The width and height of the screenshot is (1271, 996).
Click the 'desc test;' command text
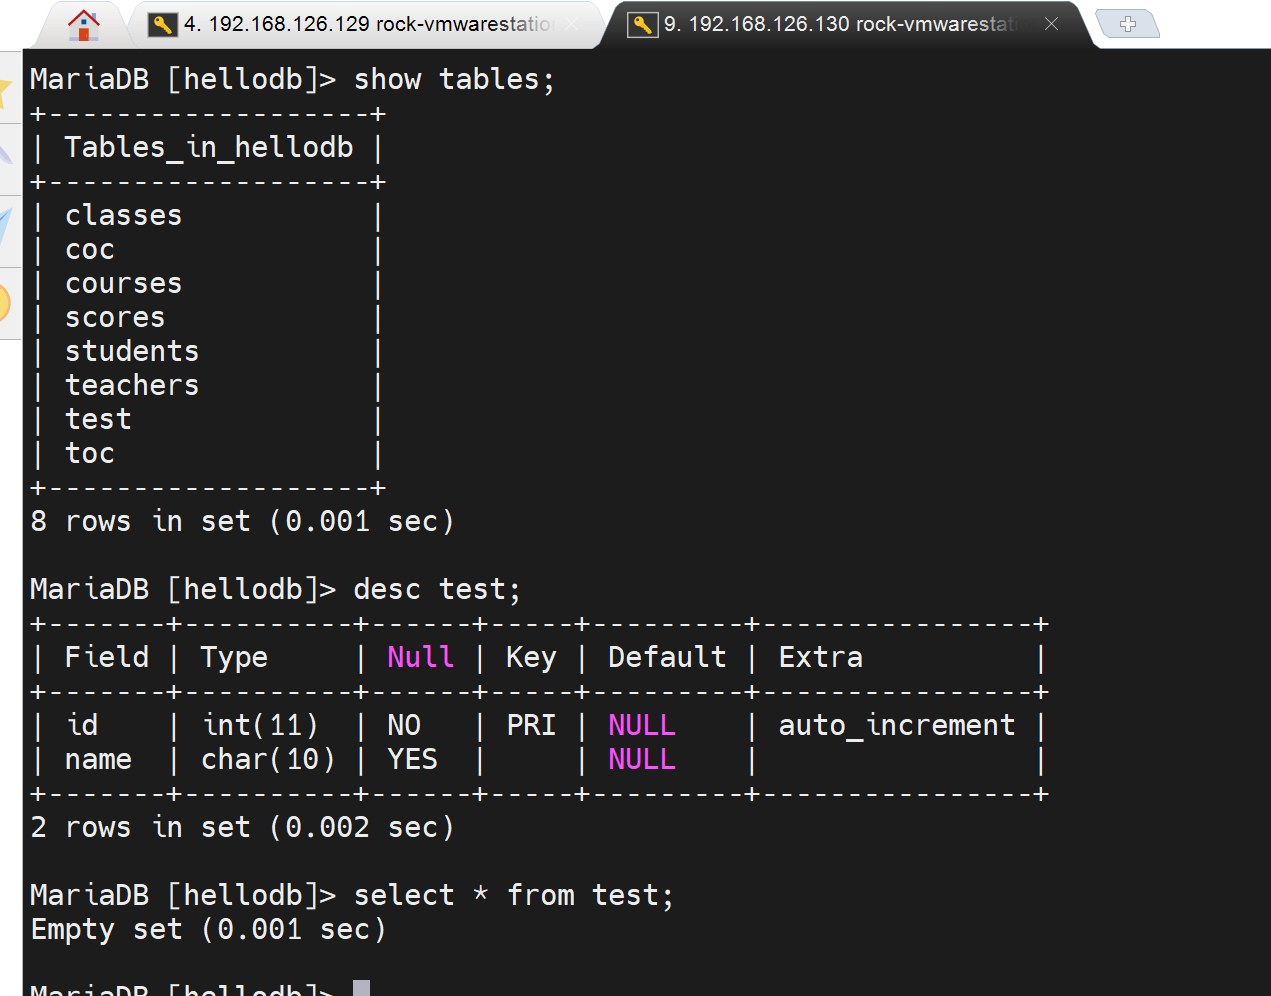(437, 589)
